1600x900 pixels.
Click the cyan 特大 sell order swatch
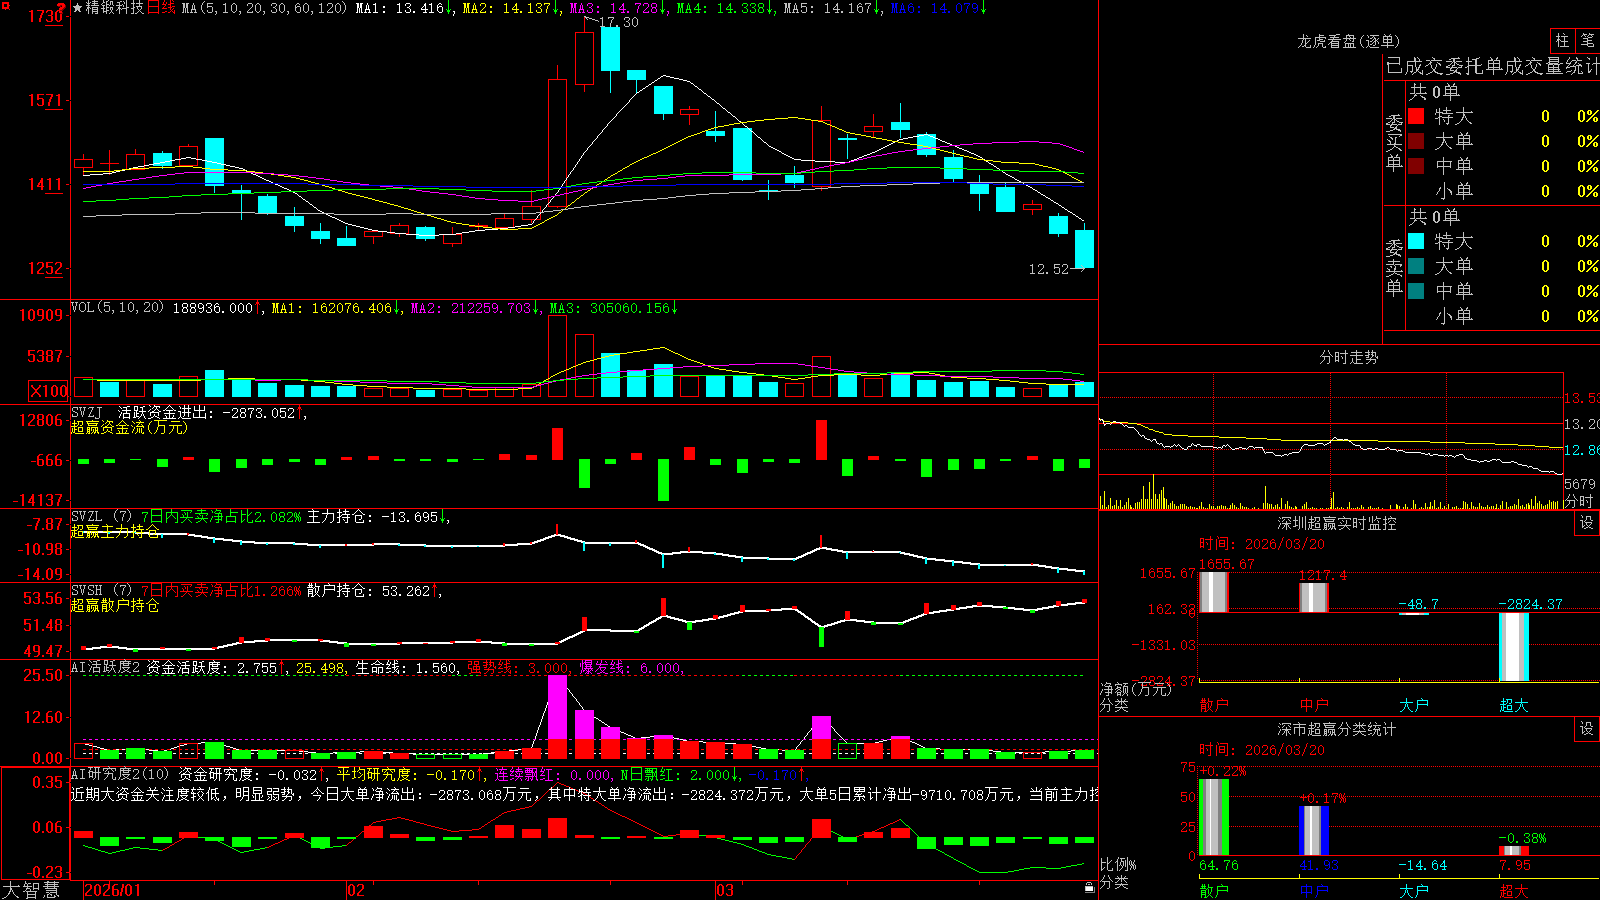tap(1416, 241)
